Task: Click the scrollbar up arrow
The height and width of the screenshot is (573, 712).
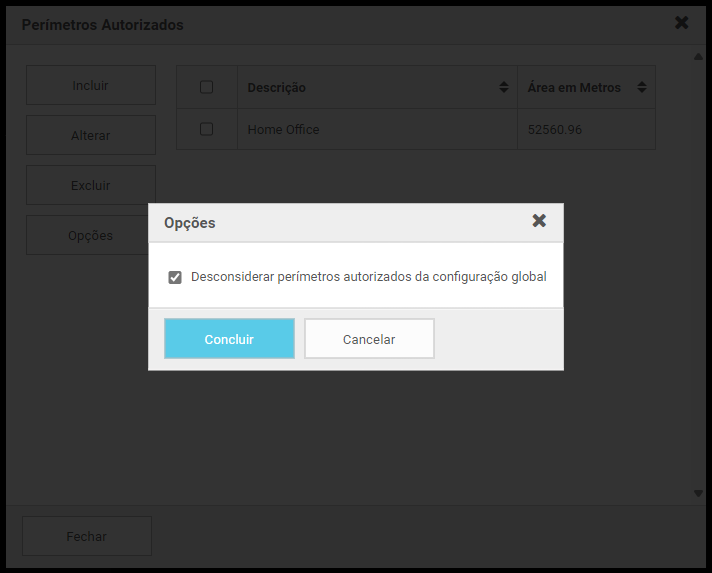Action: pyautogui.click(x=698, y=56)
